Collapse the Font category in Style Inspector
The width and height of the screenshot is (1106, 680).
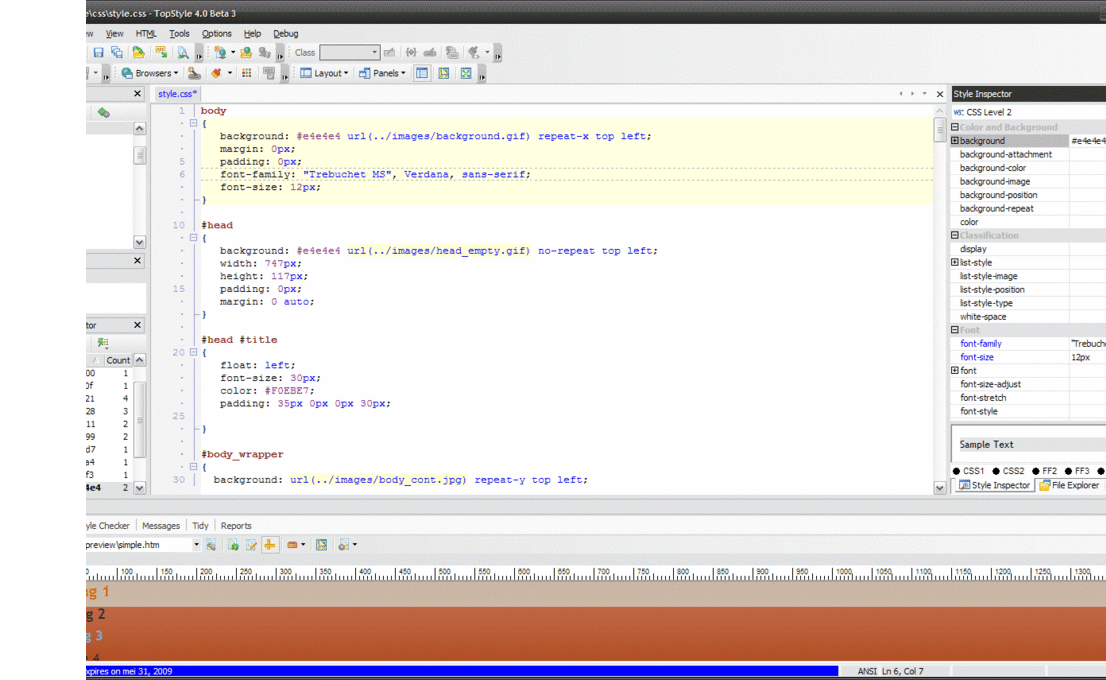955,329
